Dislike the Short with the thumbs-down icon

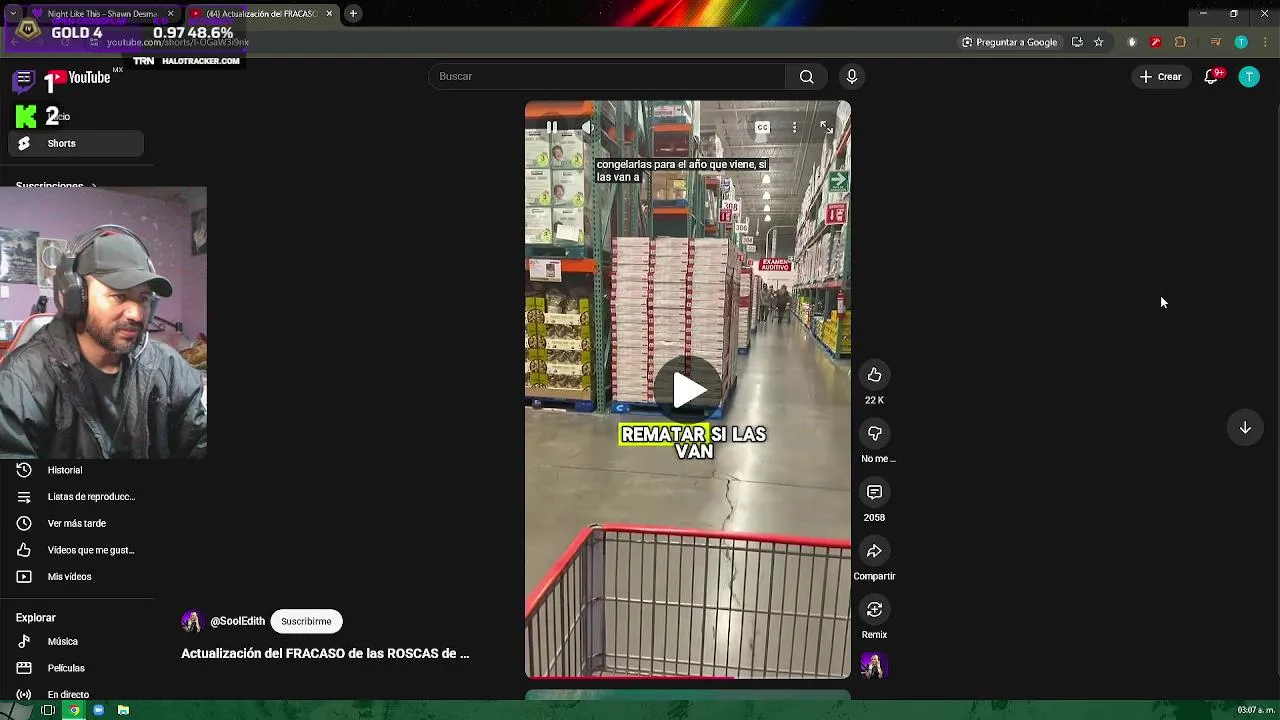coord(874,433)
